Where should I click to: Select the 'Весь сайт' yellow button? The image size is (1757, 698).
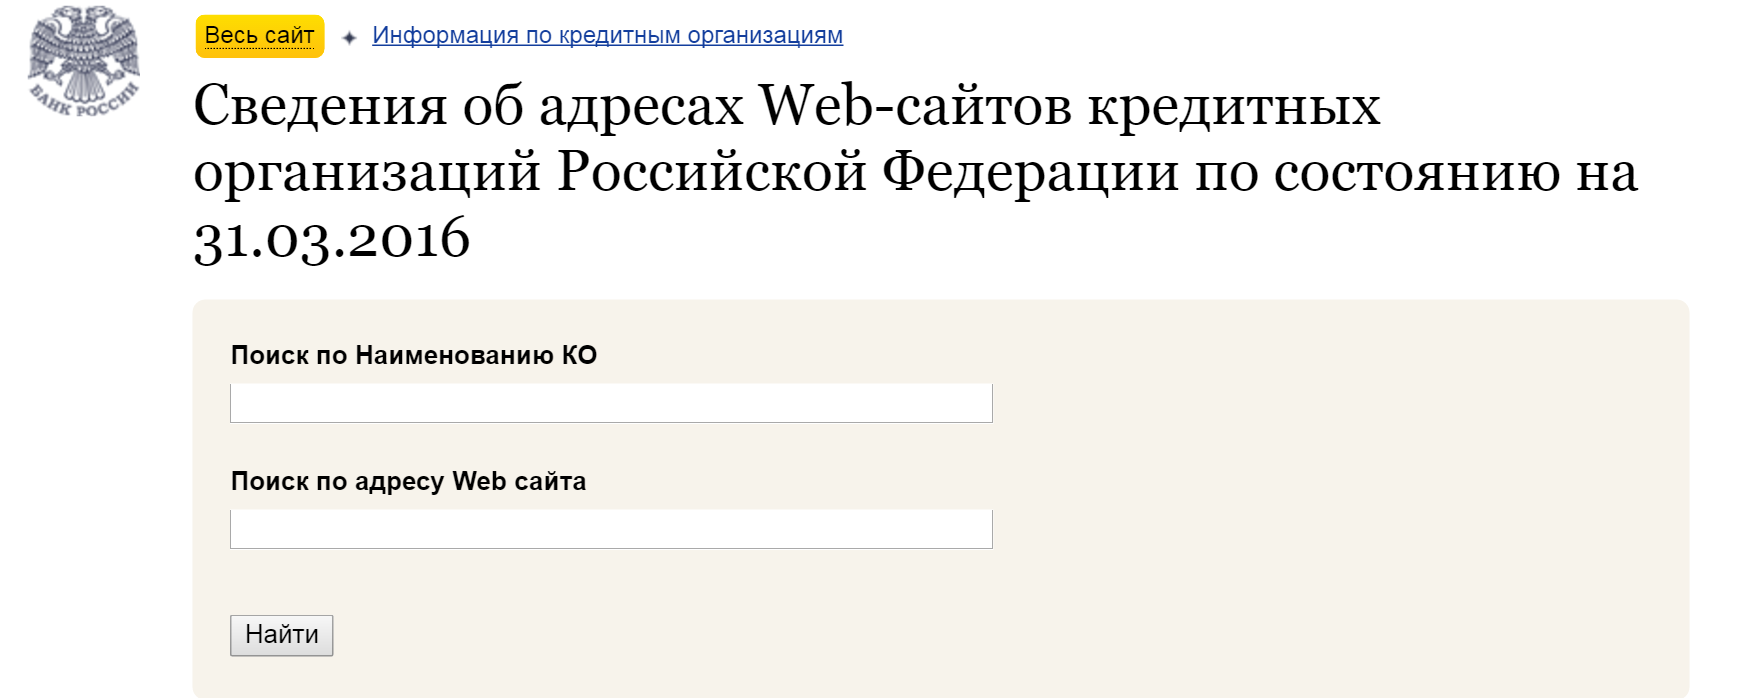coord(260,36)
